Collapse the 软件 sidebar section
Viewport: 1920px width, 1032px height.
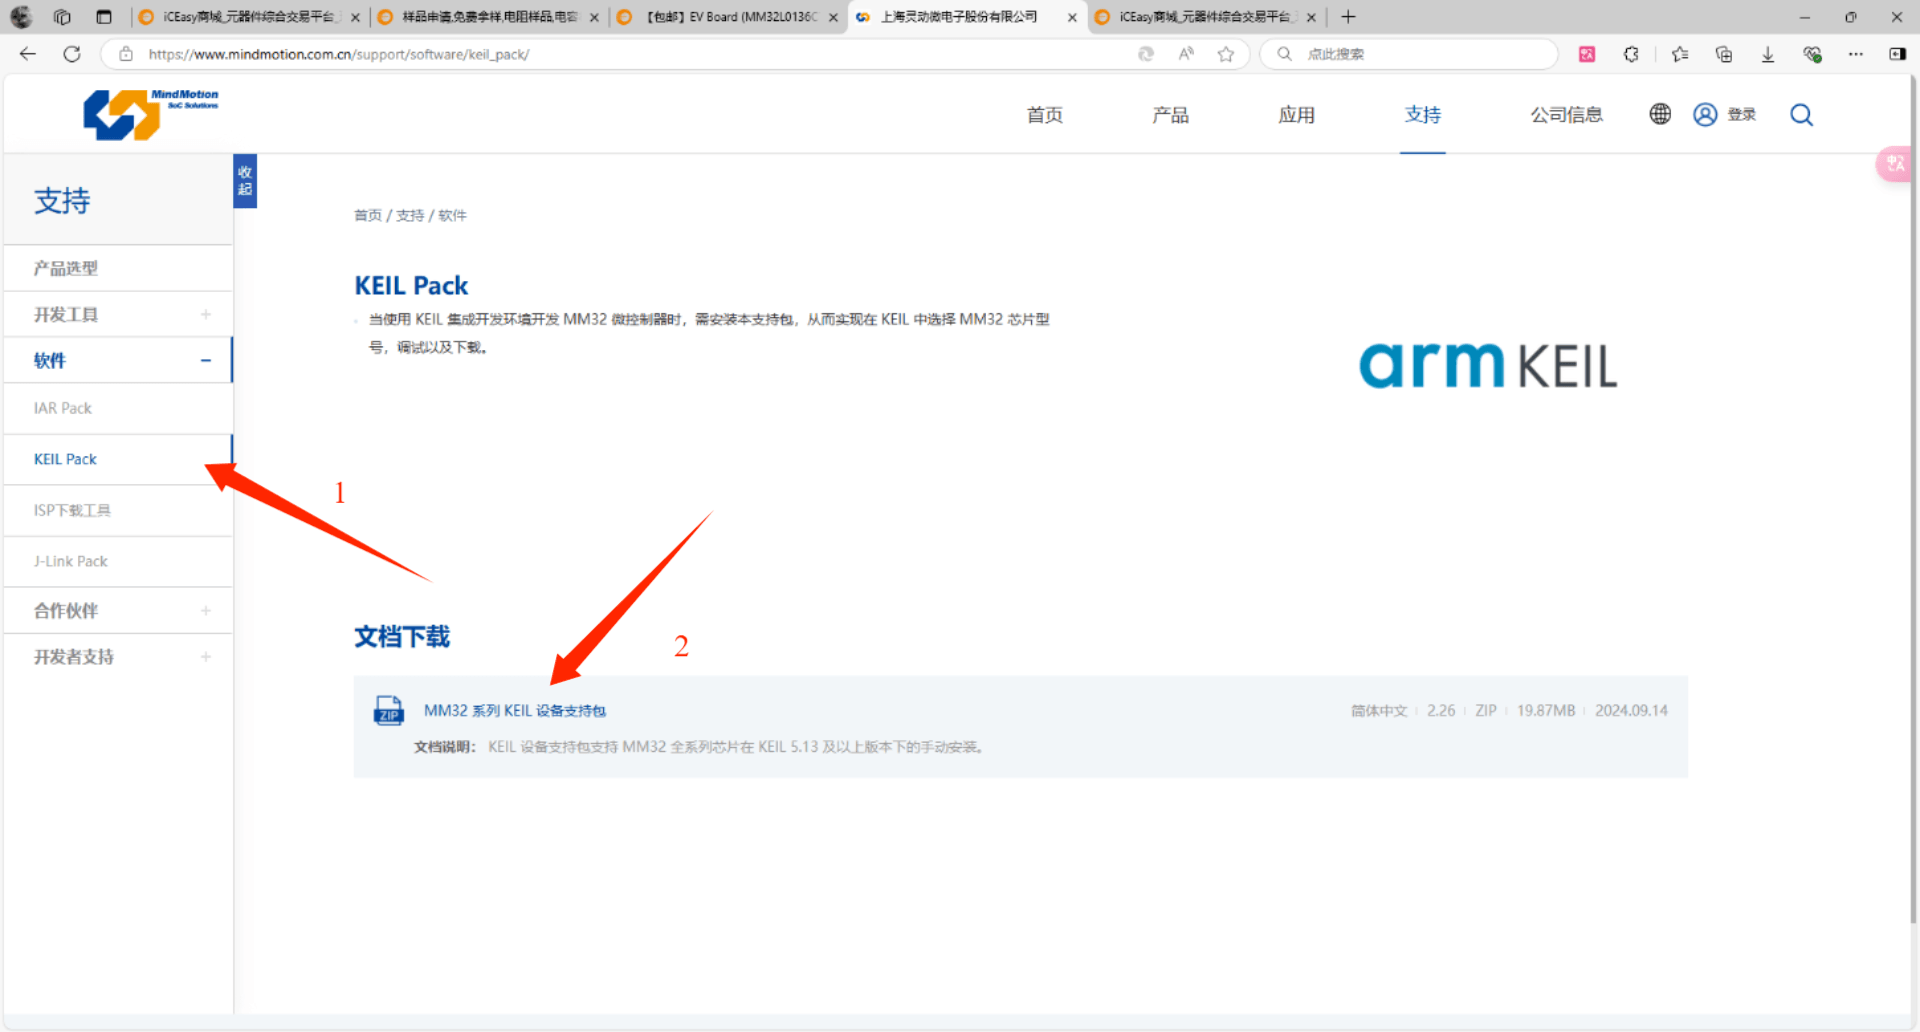(205, 361)
